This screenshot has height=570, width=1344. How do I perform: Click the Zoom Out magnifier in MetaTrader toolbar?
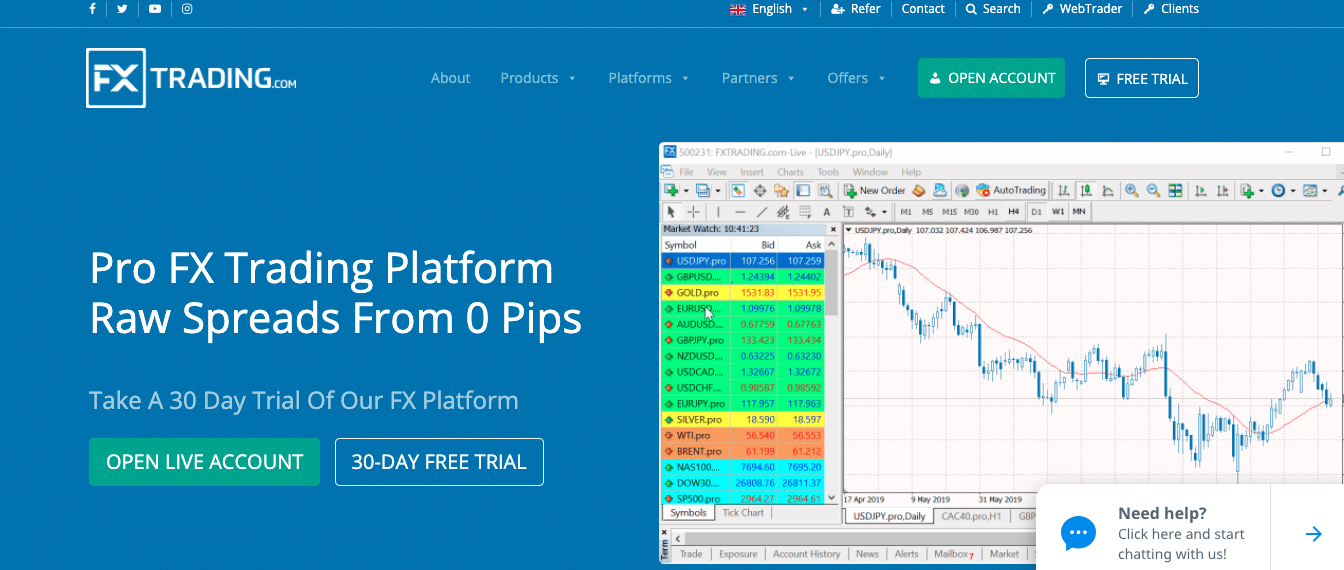coord(1153,190)
